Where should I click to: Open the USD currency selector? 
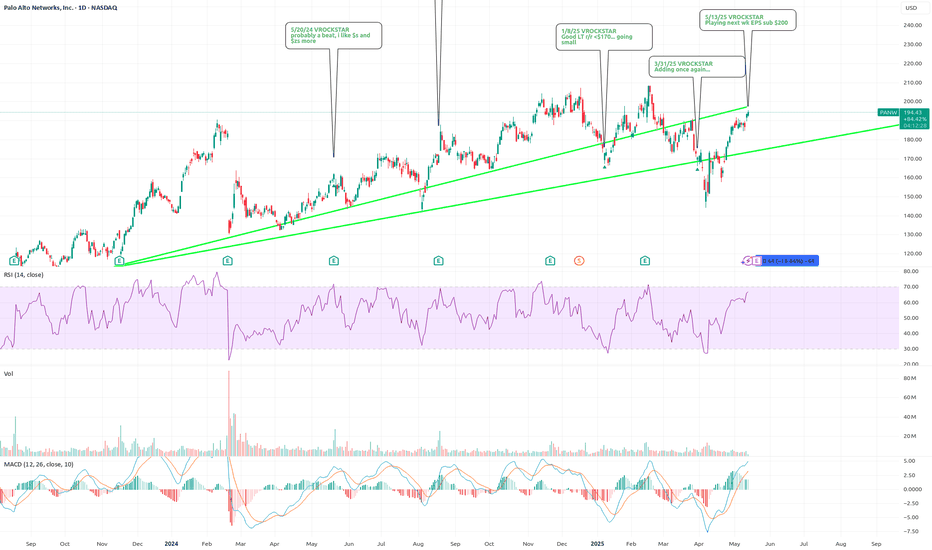(911, 8)
